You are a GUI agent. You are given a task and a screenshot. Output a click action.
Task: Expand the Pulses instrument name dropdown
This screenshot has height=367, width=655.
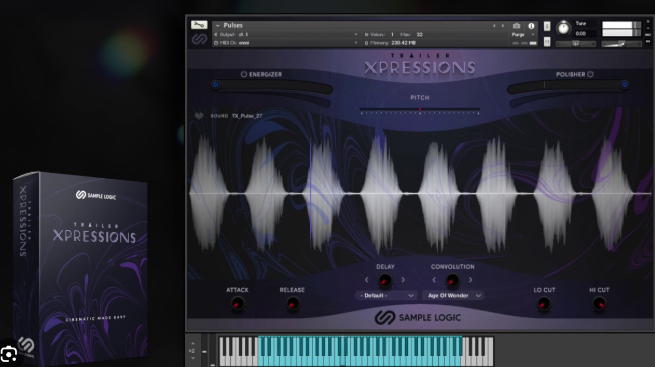218,26
